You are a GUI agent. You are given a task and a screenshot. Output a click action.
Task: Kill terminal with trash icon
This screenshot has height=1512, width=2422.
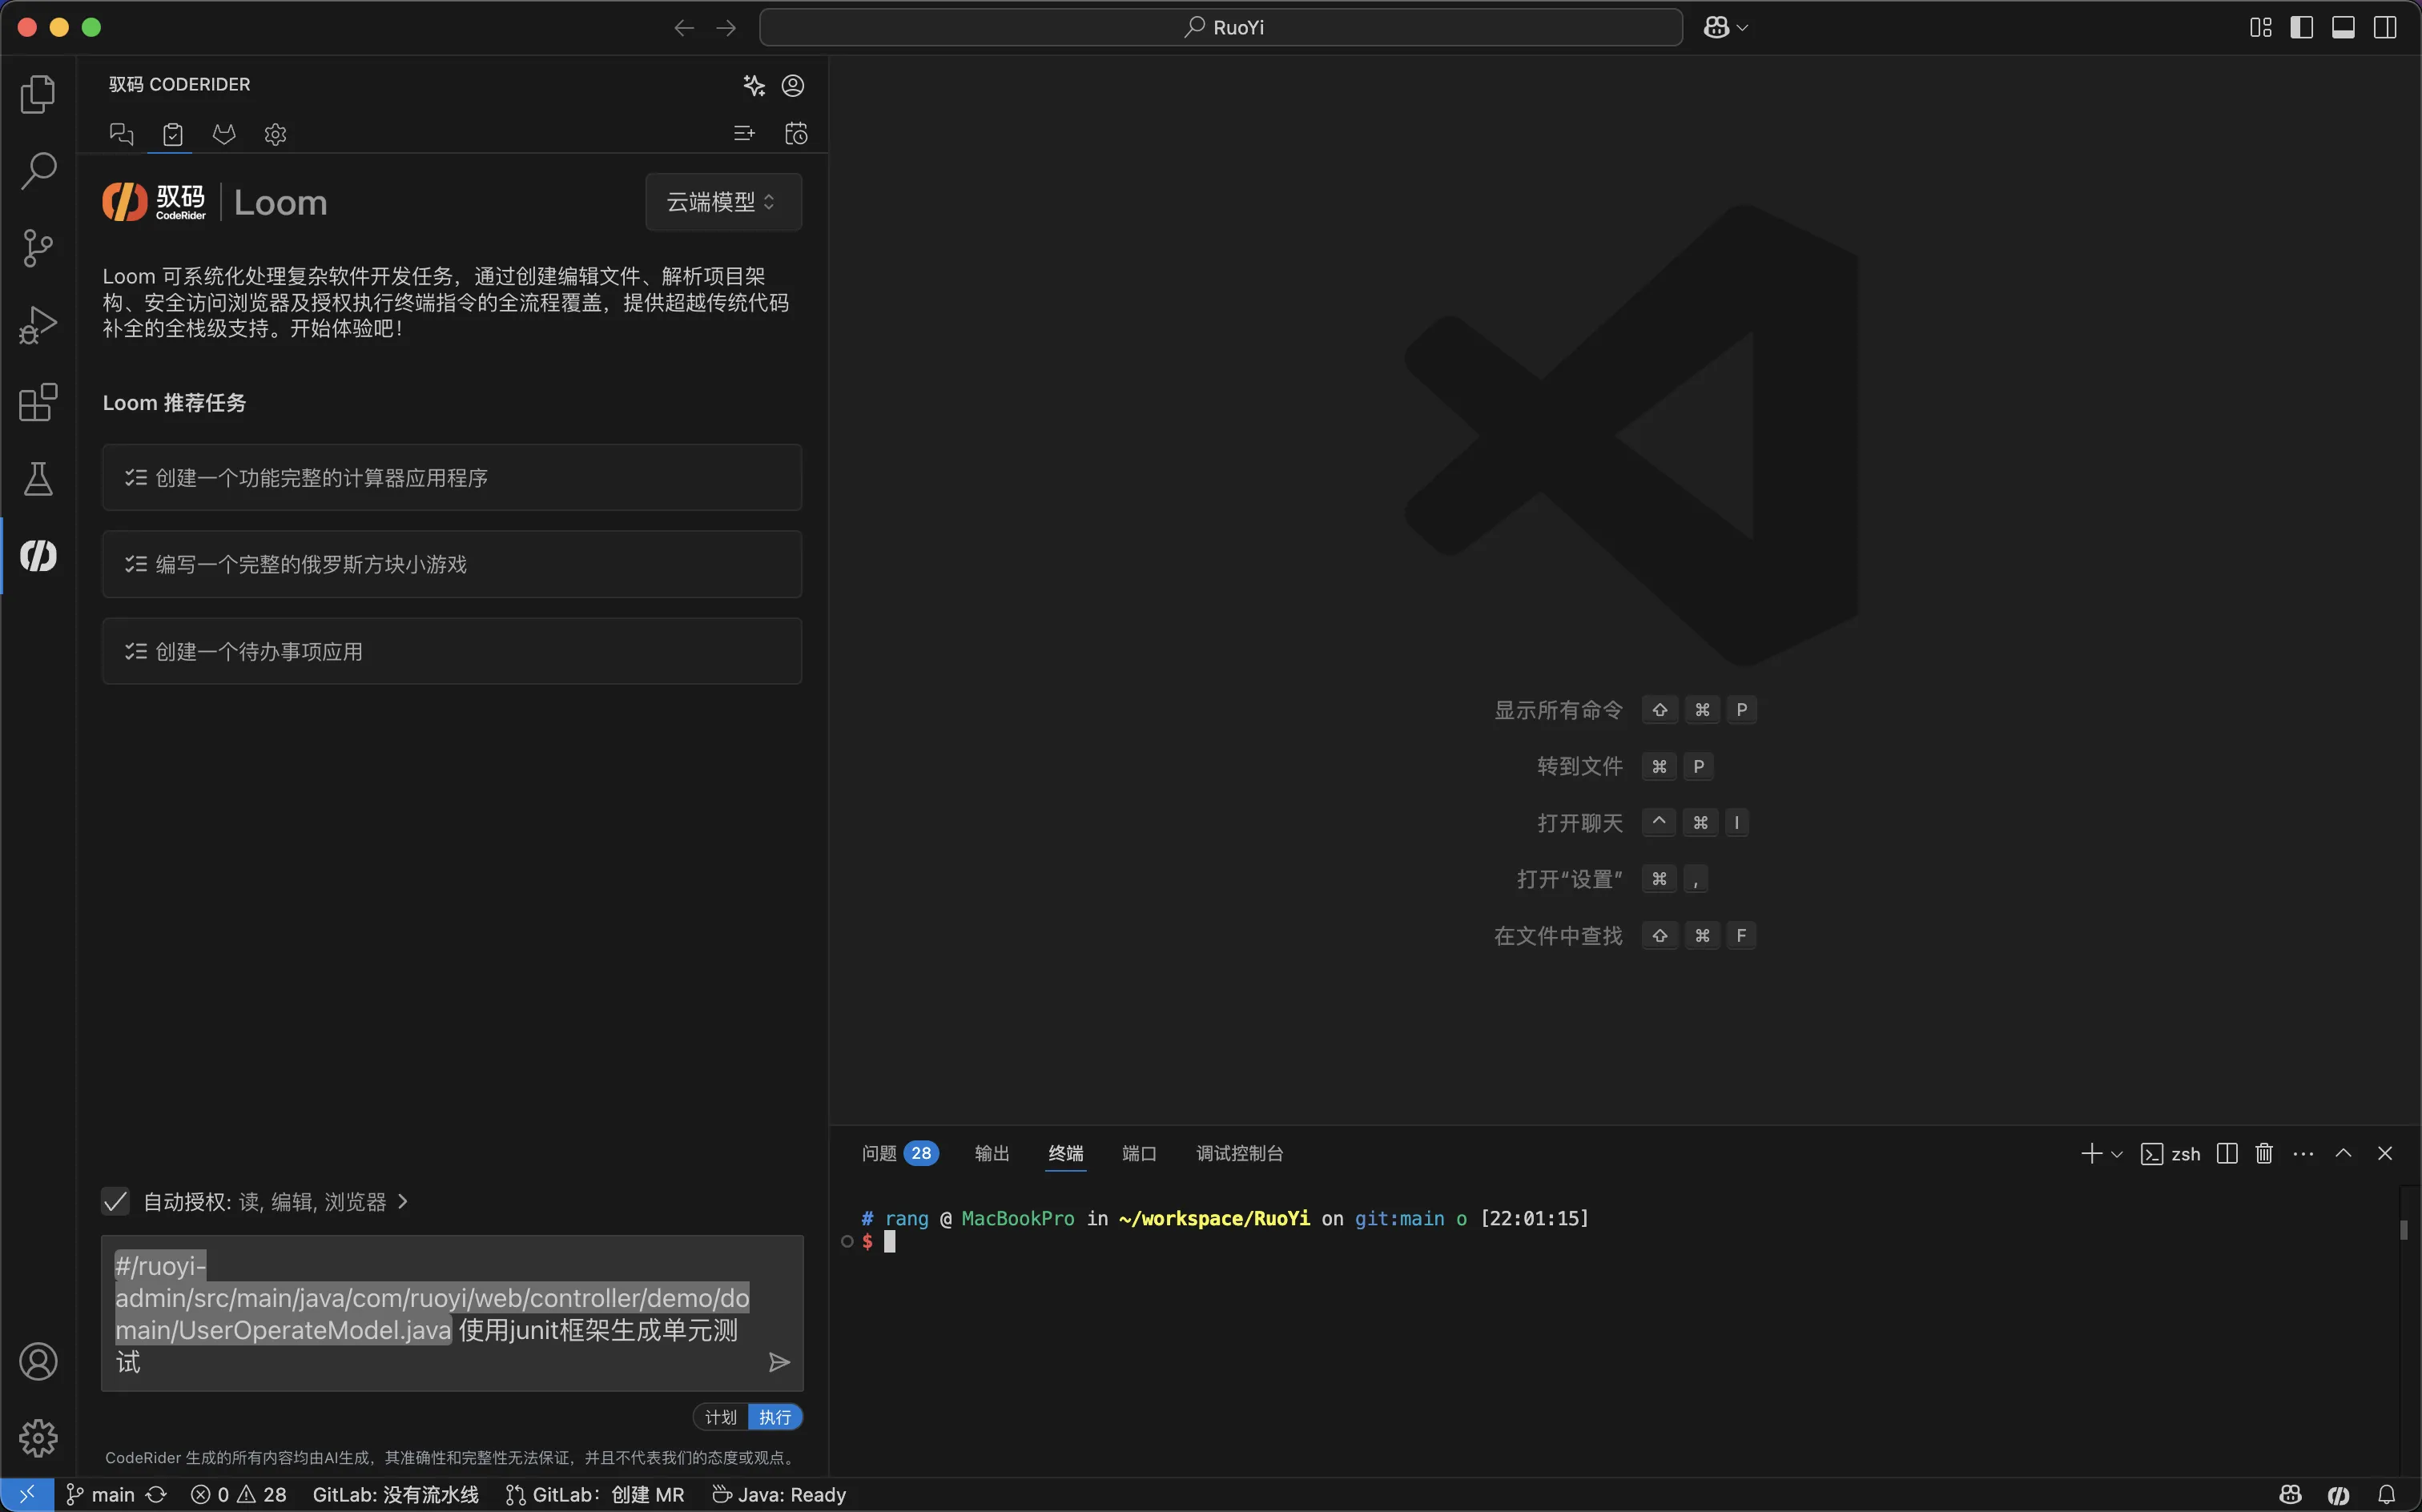point(2264,1154)
